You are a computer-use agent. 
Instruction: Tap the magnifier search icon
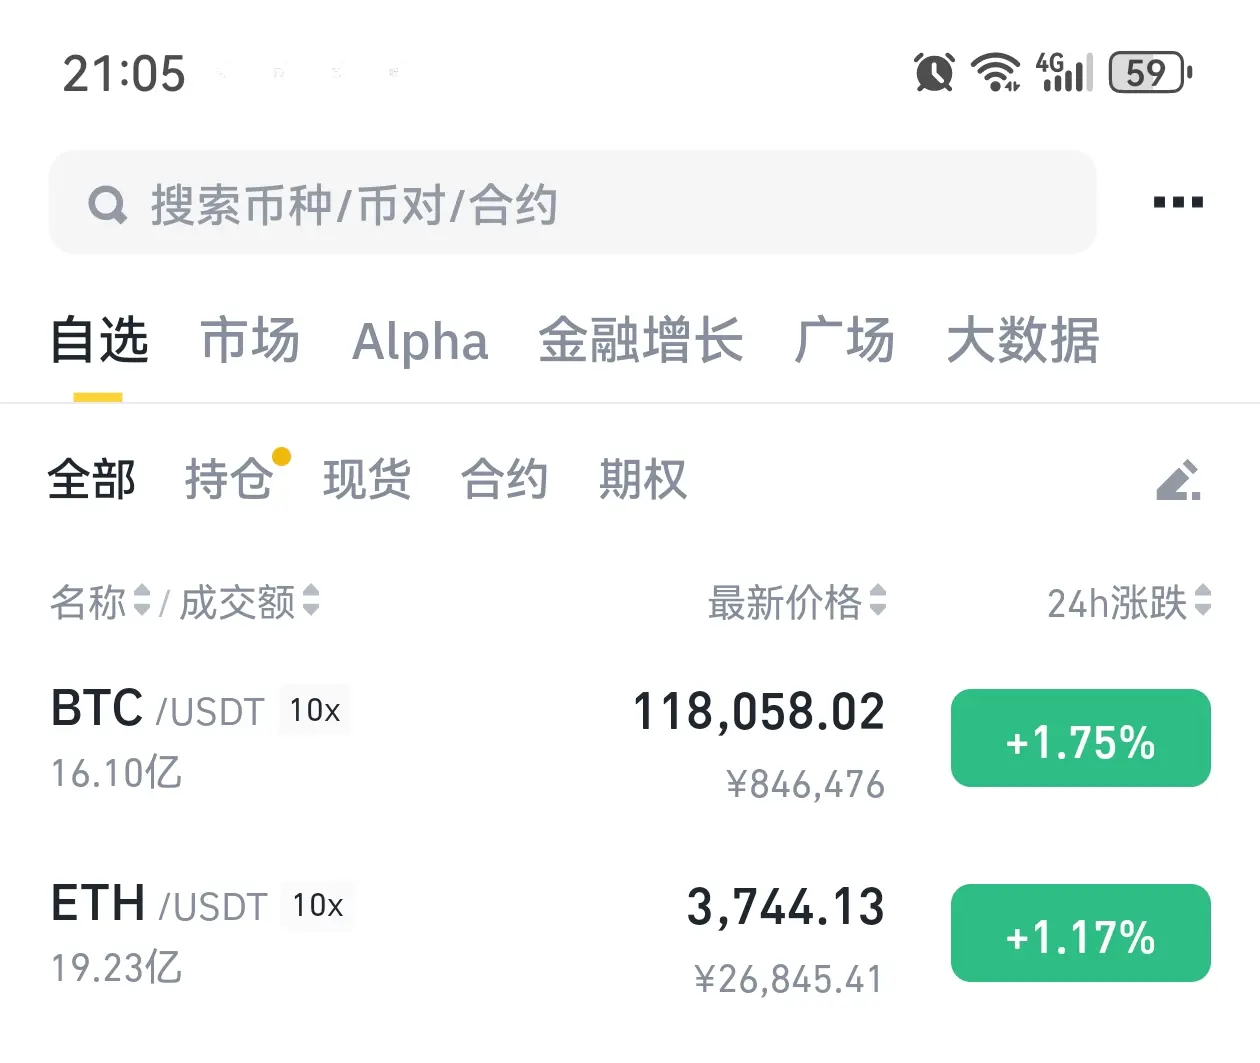(x=108, y=204)
